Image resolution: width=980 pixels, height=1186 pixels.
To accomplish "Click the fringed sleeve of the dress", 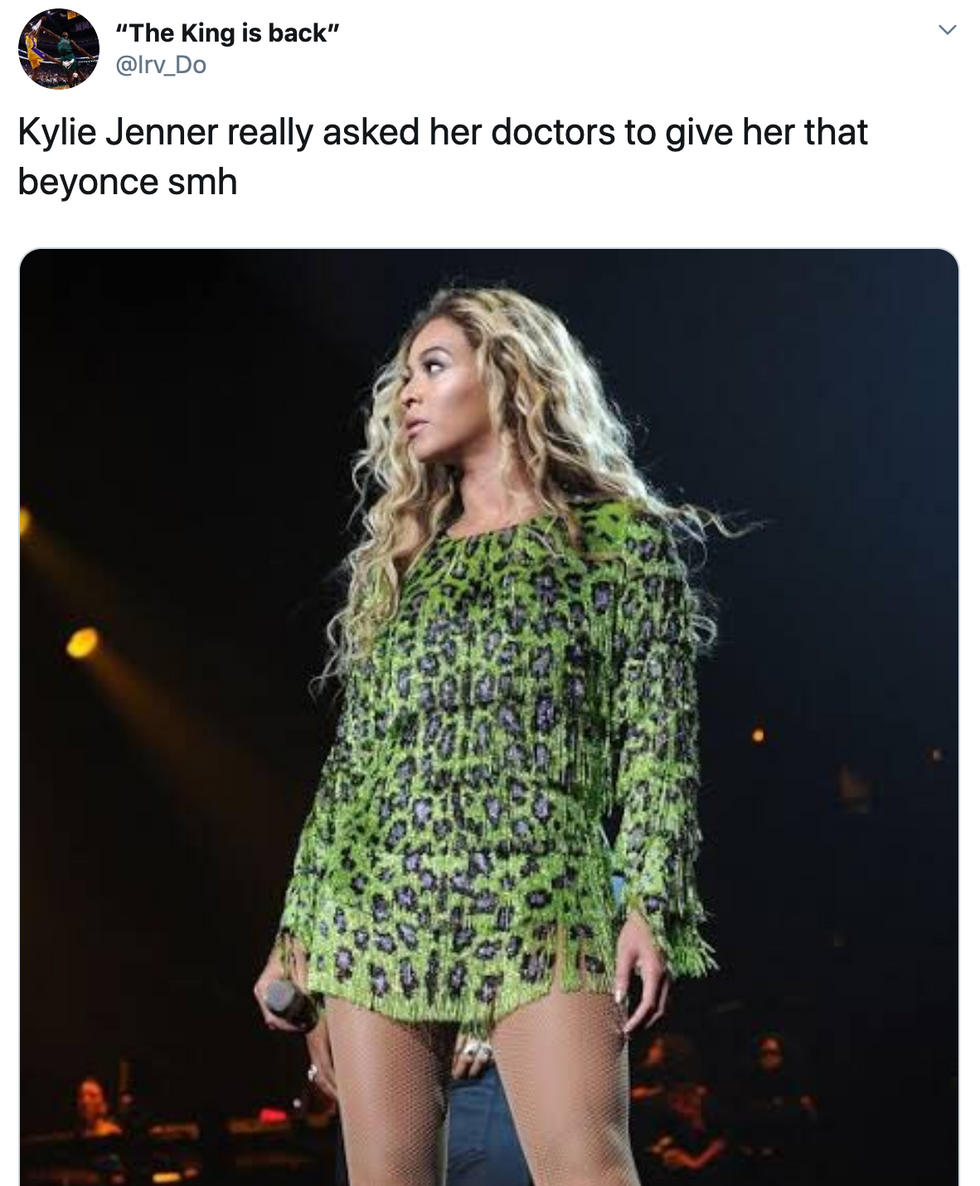I will [663, 756].
